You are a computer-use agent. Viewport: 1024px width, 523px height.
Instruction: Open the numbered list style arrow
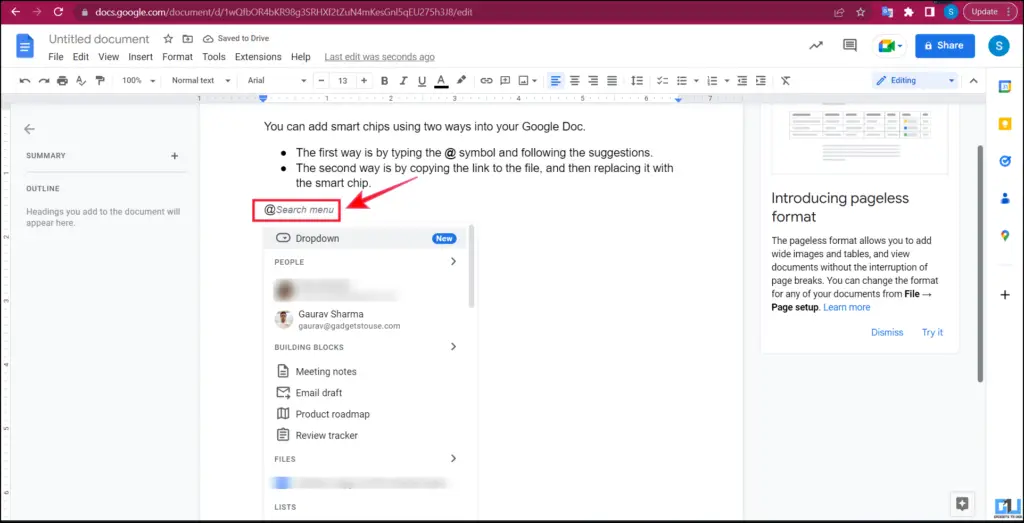point(726,81)
